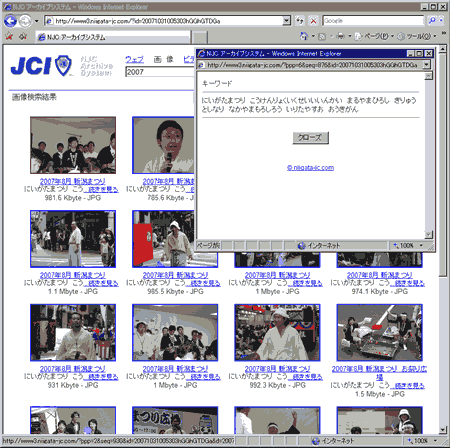Click 続きを見る link above 981.6 Kbyte
450x448 pixels.
[102, 189]
